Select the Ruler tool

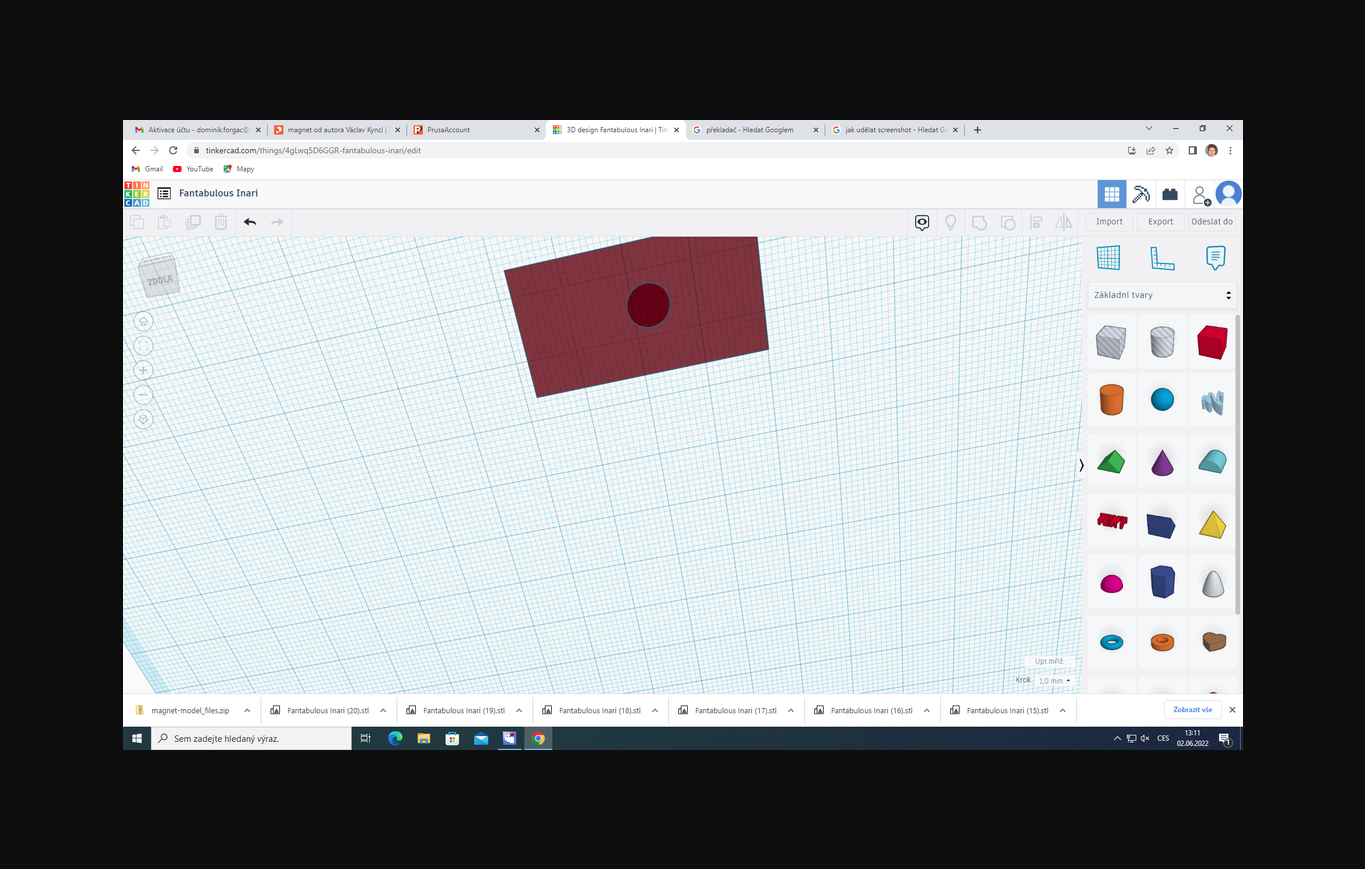(1162, 258)
